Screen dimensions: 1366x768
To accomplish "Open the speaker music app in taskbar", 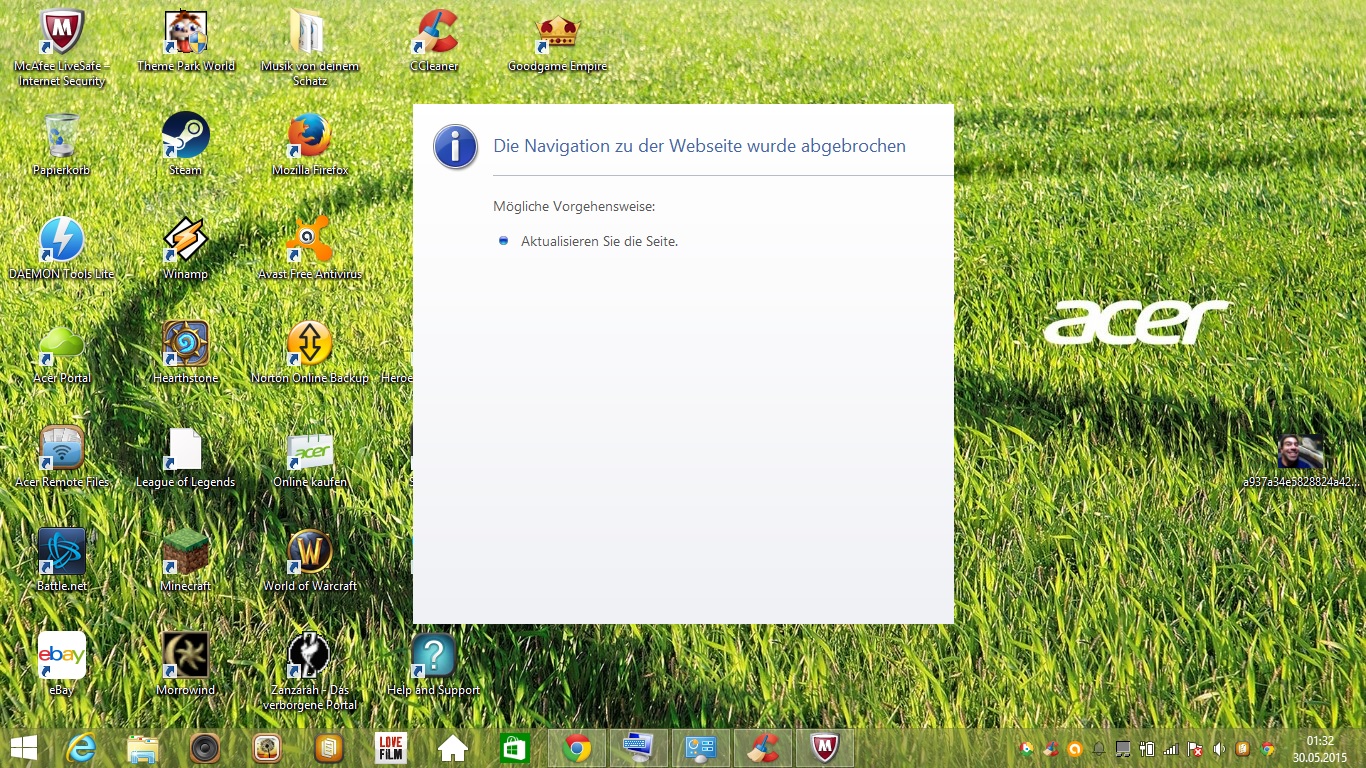I will 205,748.
